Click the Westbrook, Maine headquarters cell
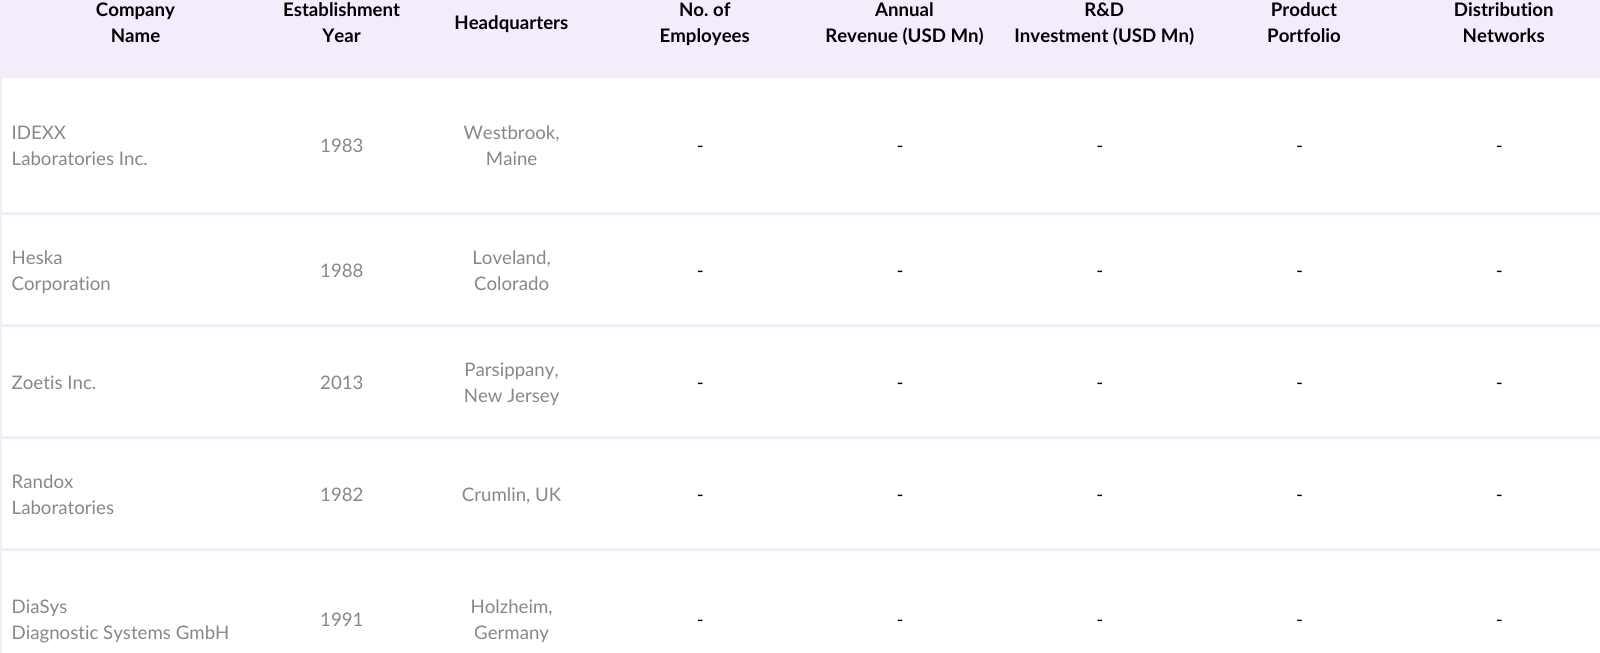Image resolution: width=1600 pixels, height=653 pixels. tap(511, 146)
